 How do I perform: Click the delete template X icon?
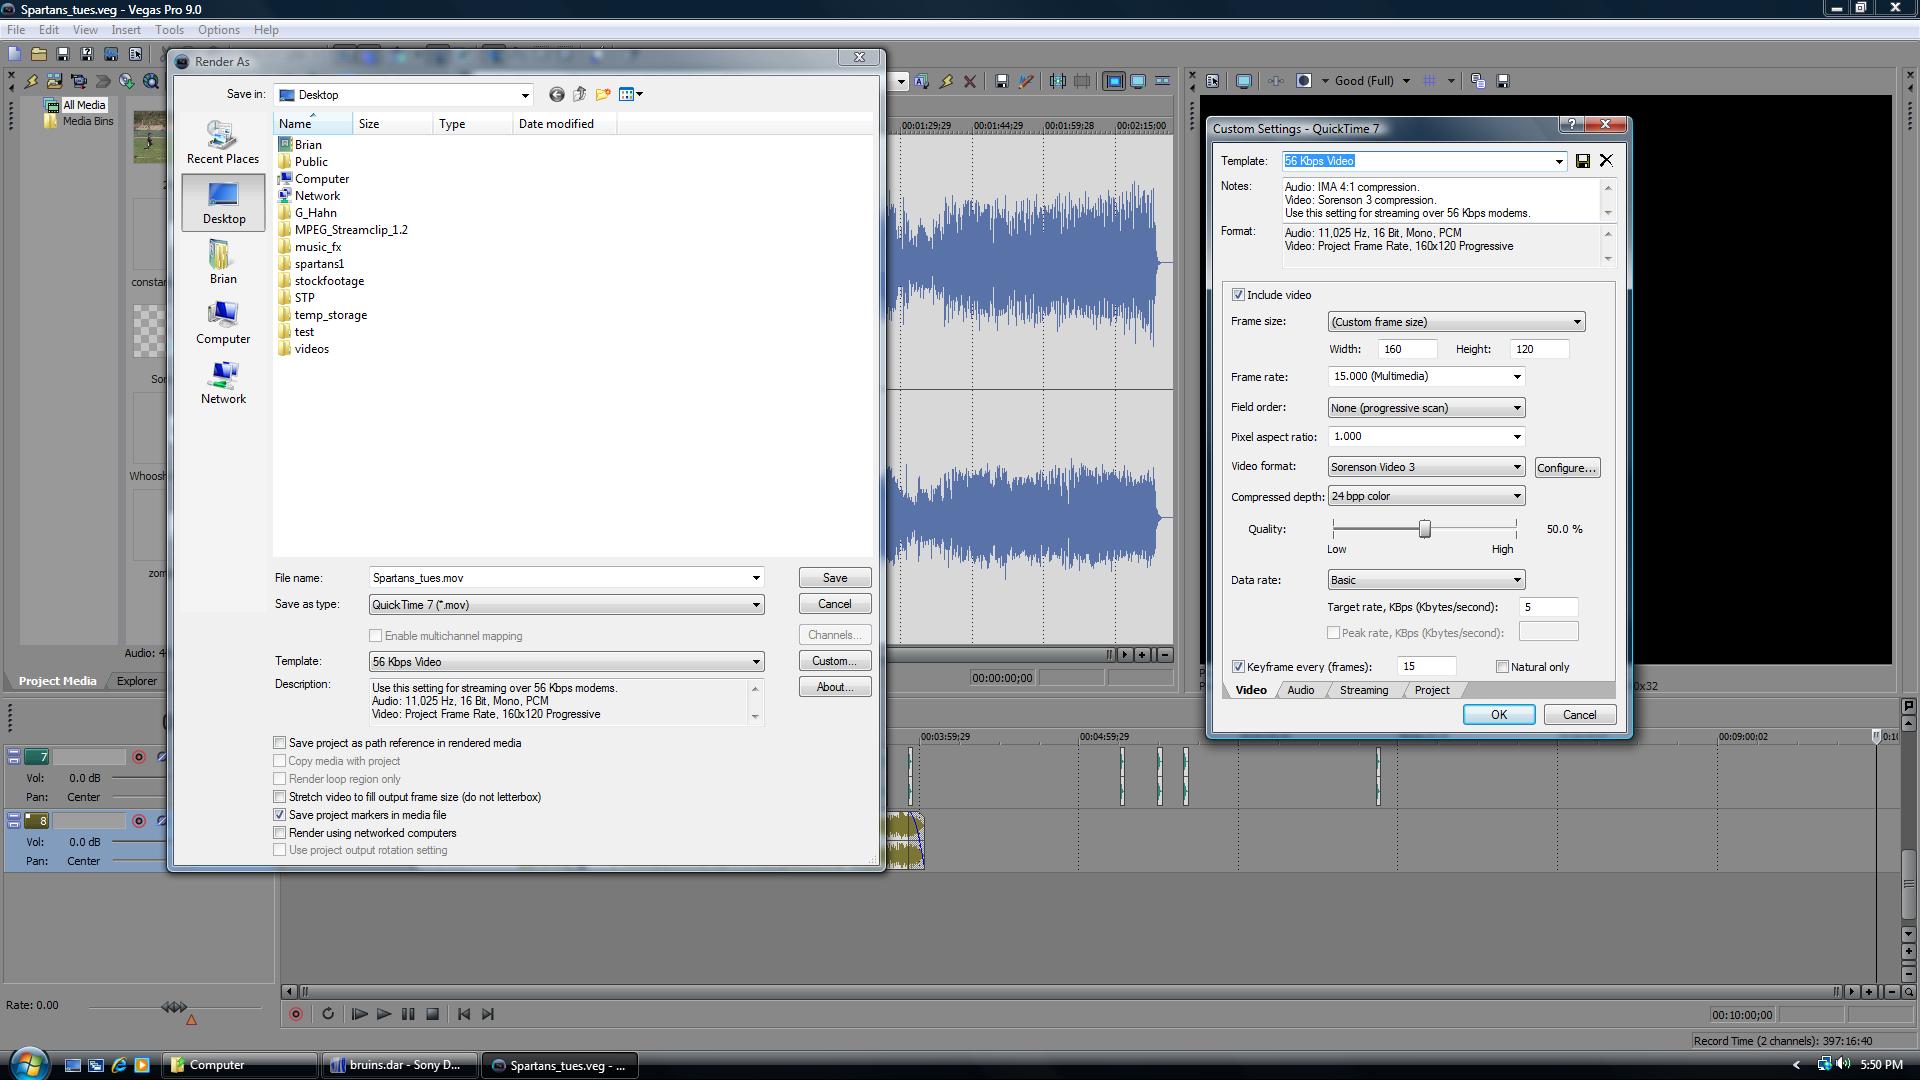[1606, 161]
